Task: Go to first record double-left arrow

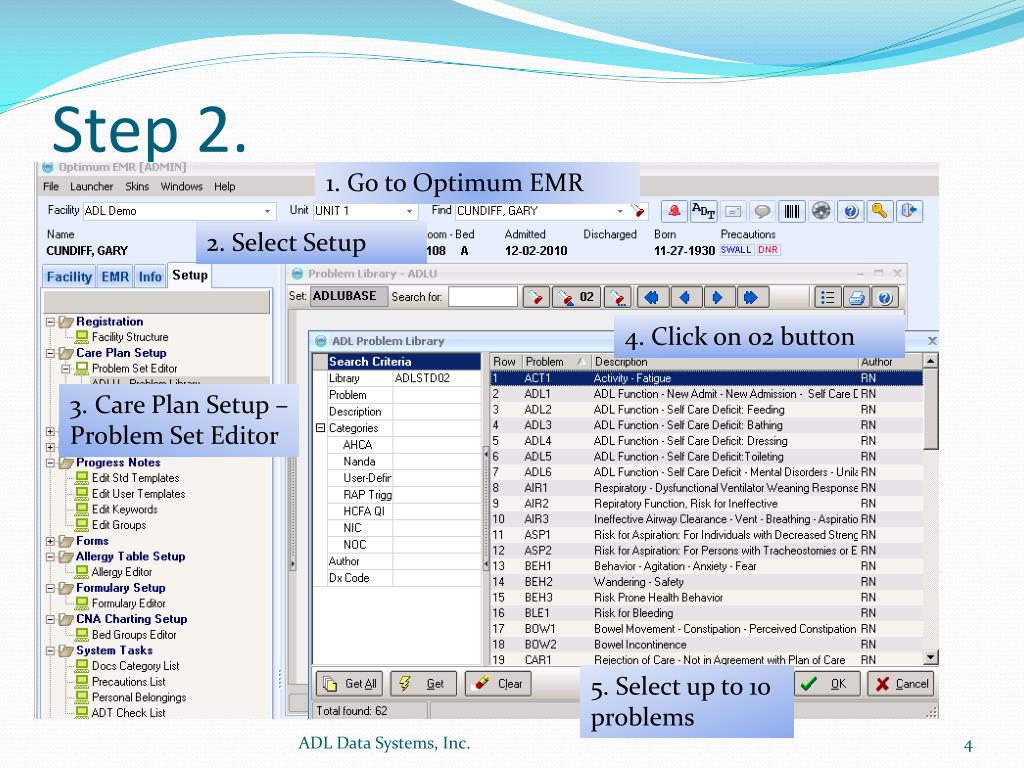Action: click(652, 298)
